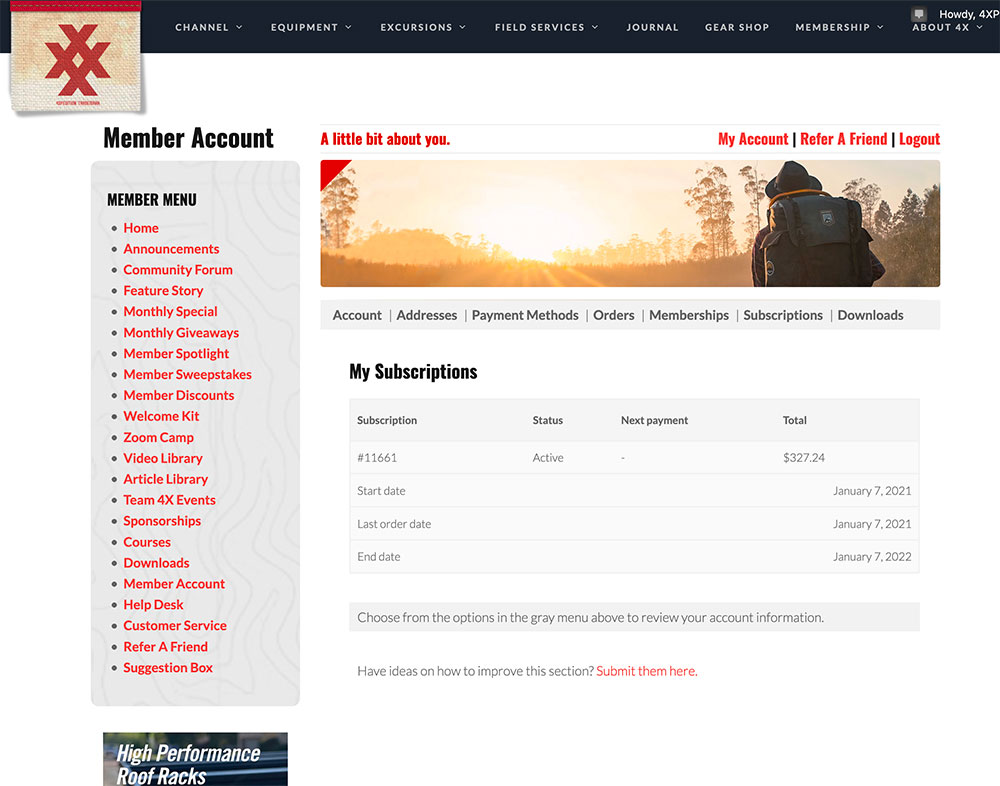The image size is (1000, 786).
Task: Expand the Channel menu
Action: tap(209, 27)
